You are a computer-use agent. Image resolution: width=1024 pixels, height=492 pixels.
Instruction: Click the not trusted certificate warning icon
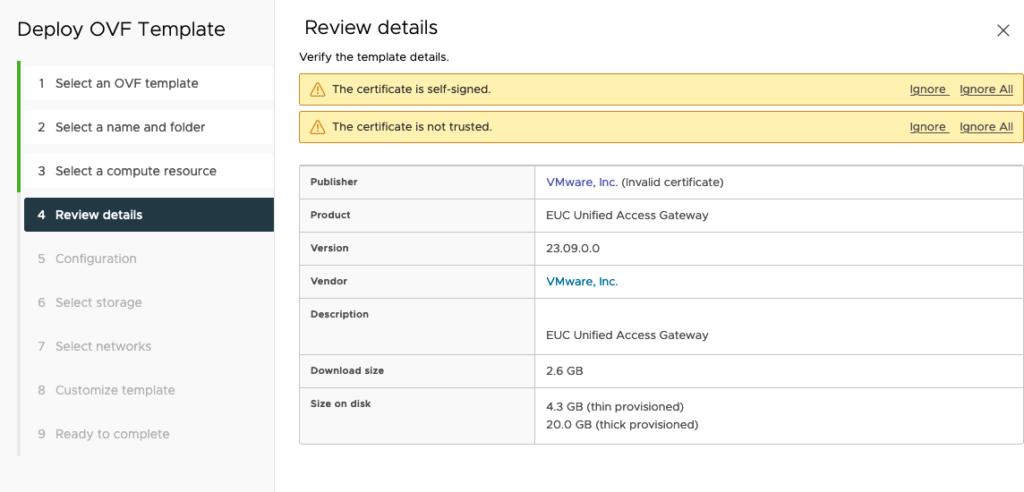tap(317, 128)
